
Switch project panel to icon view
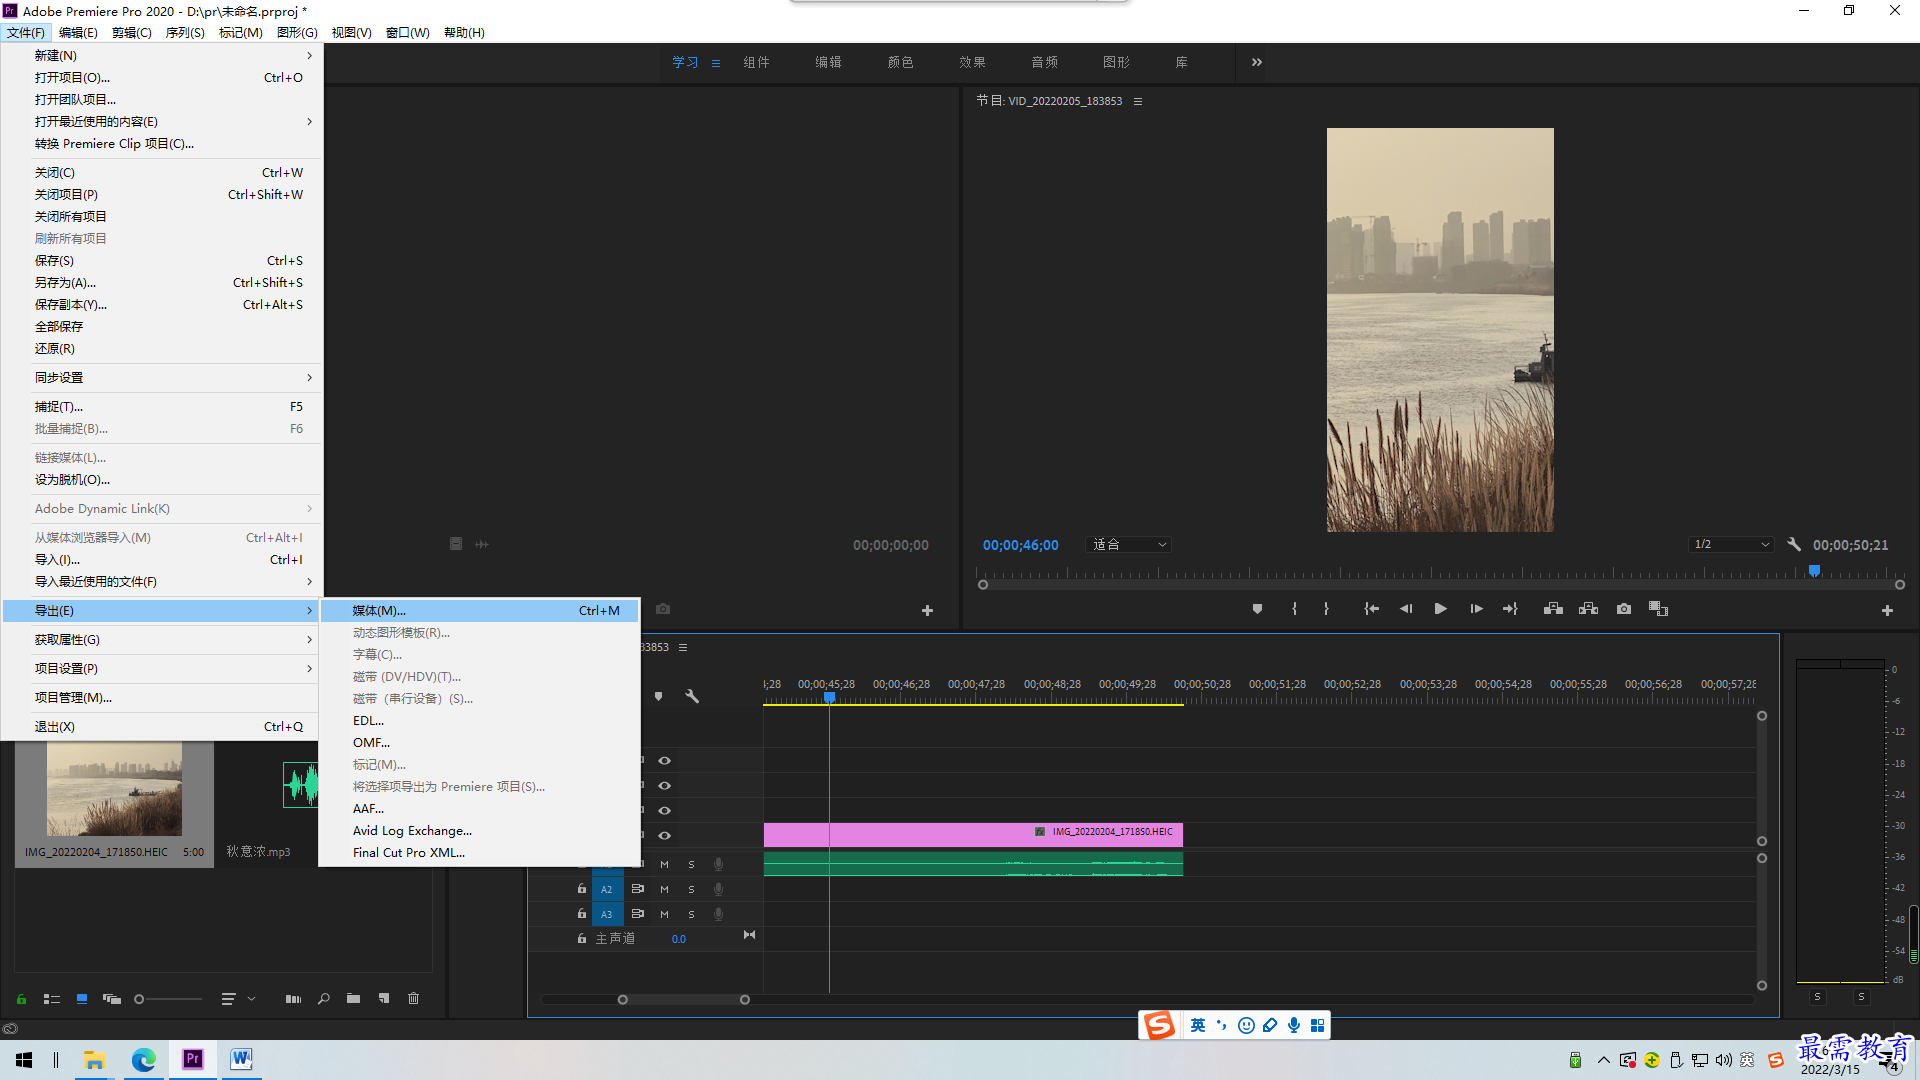point(82,999)
